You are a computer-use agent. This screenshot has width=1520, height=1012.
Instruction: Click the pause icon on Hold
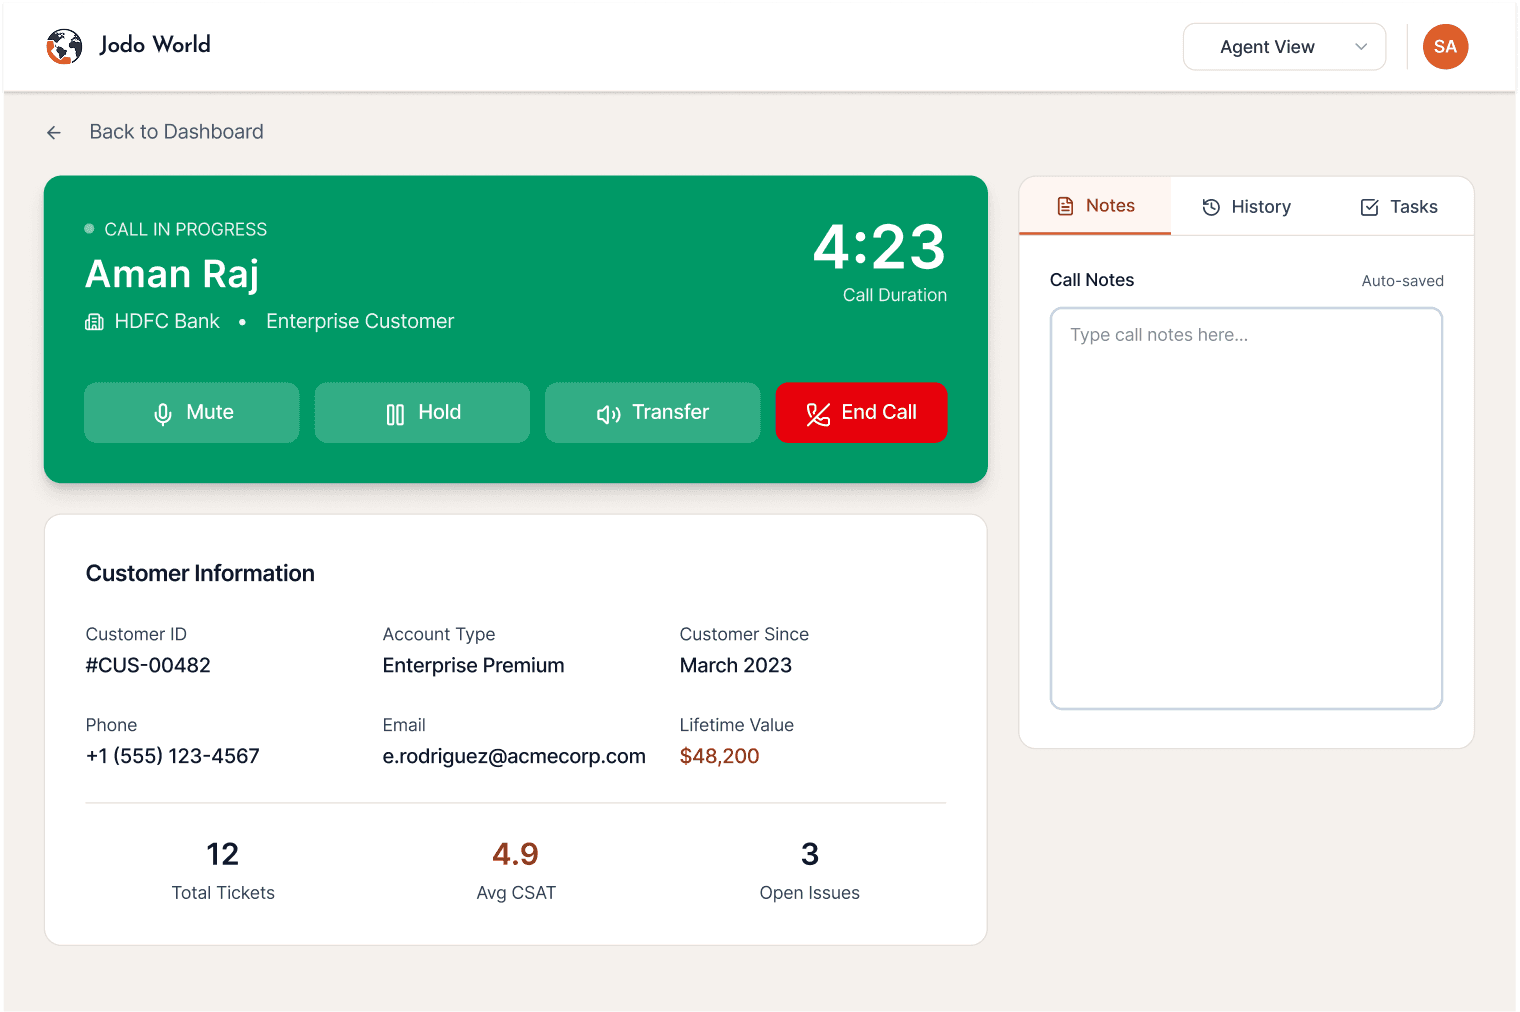point(395,414)
